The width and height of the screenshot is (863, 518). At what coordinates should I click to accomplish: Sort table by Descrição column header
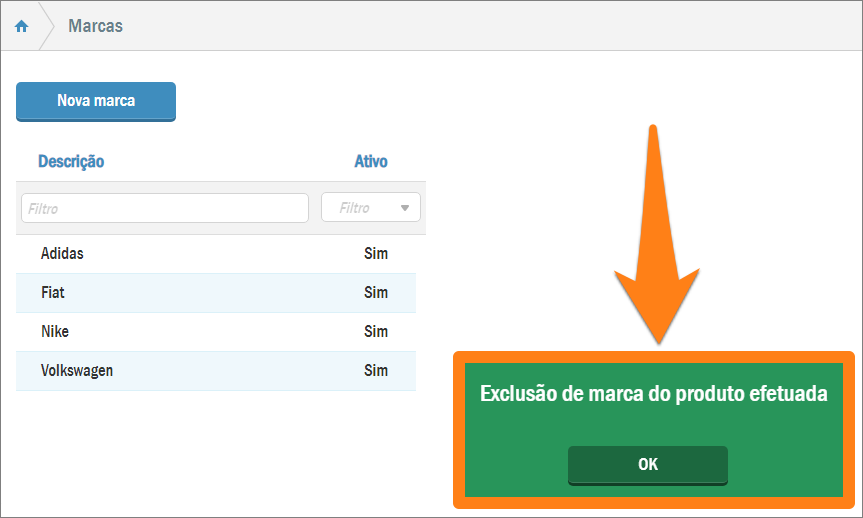(71, 161)
